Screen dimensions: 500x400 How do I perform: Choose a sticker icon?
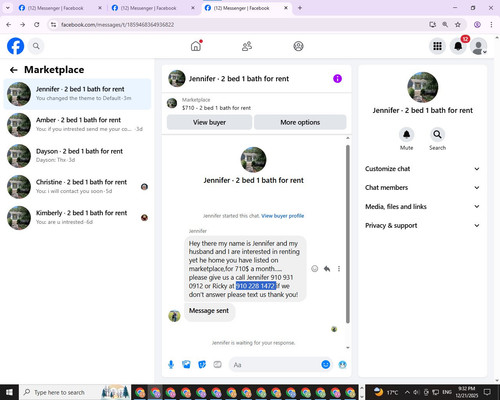(x=202, y=364)
